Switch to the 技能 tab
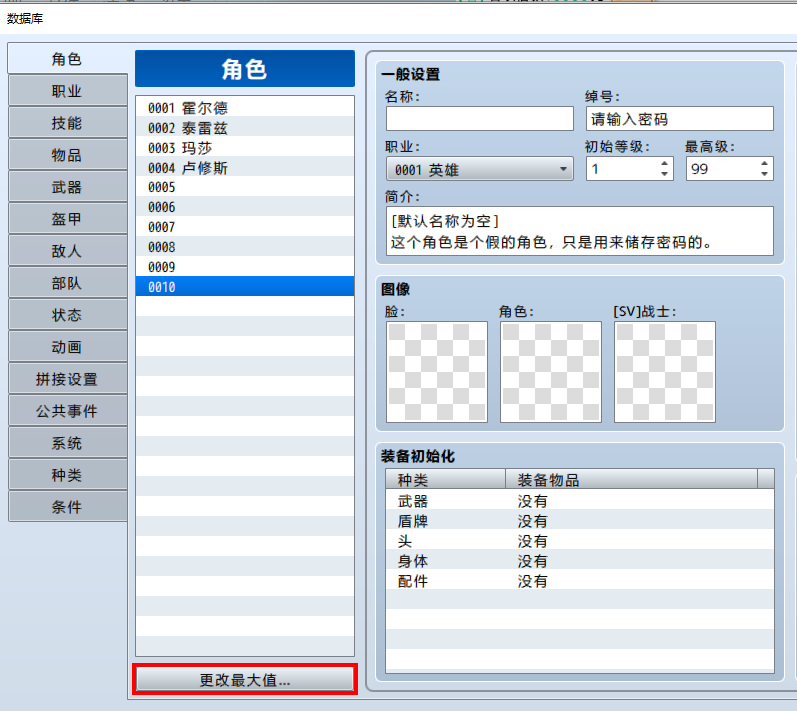The height and width of the screenshot is (711, 797). point(67,123)
